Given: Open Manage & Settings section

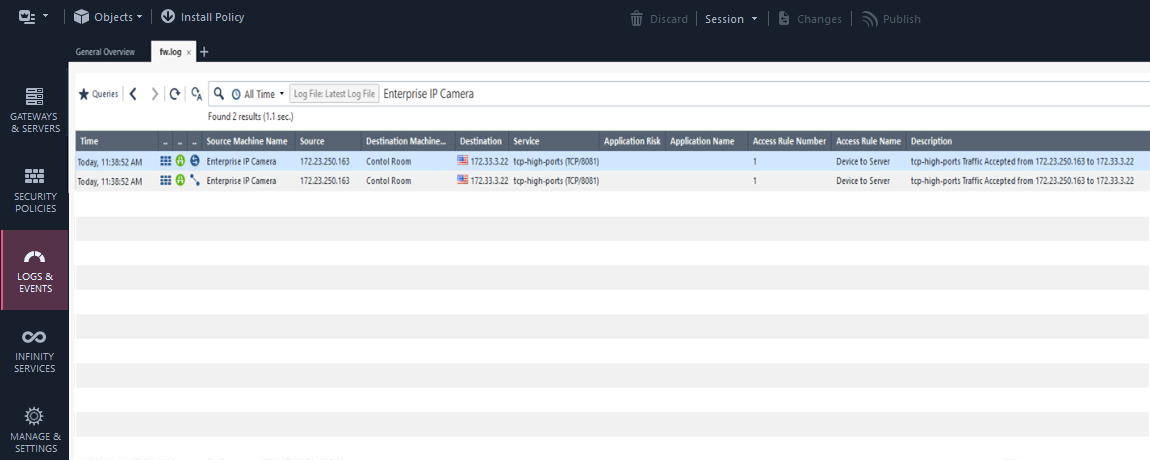Looking at the screenshot, I should (34, 431).
